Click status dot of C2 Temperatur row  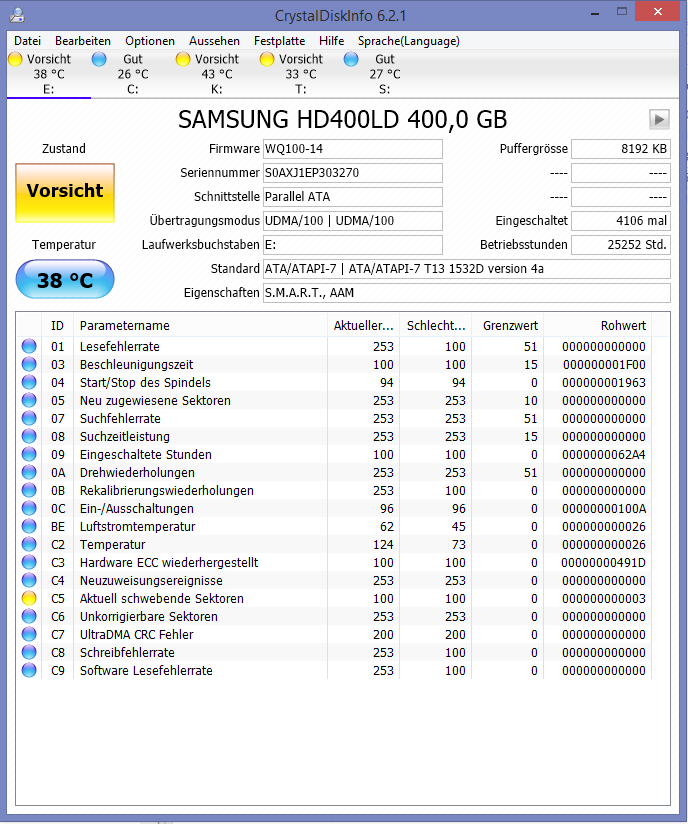click(x=29, y=544)
